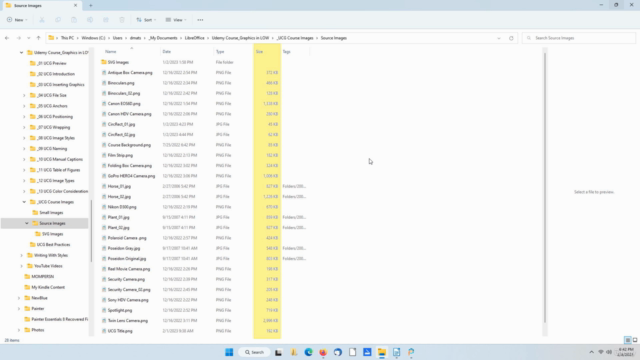This screenshot has height=360, width=640.
Task: Open a new Explorer tab with plus
Action: tap(91, 5)
